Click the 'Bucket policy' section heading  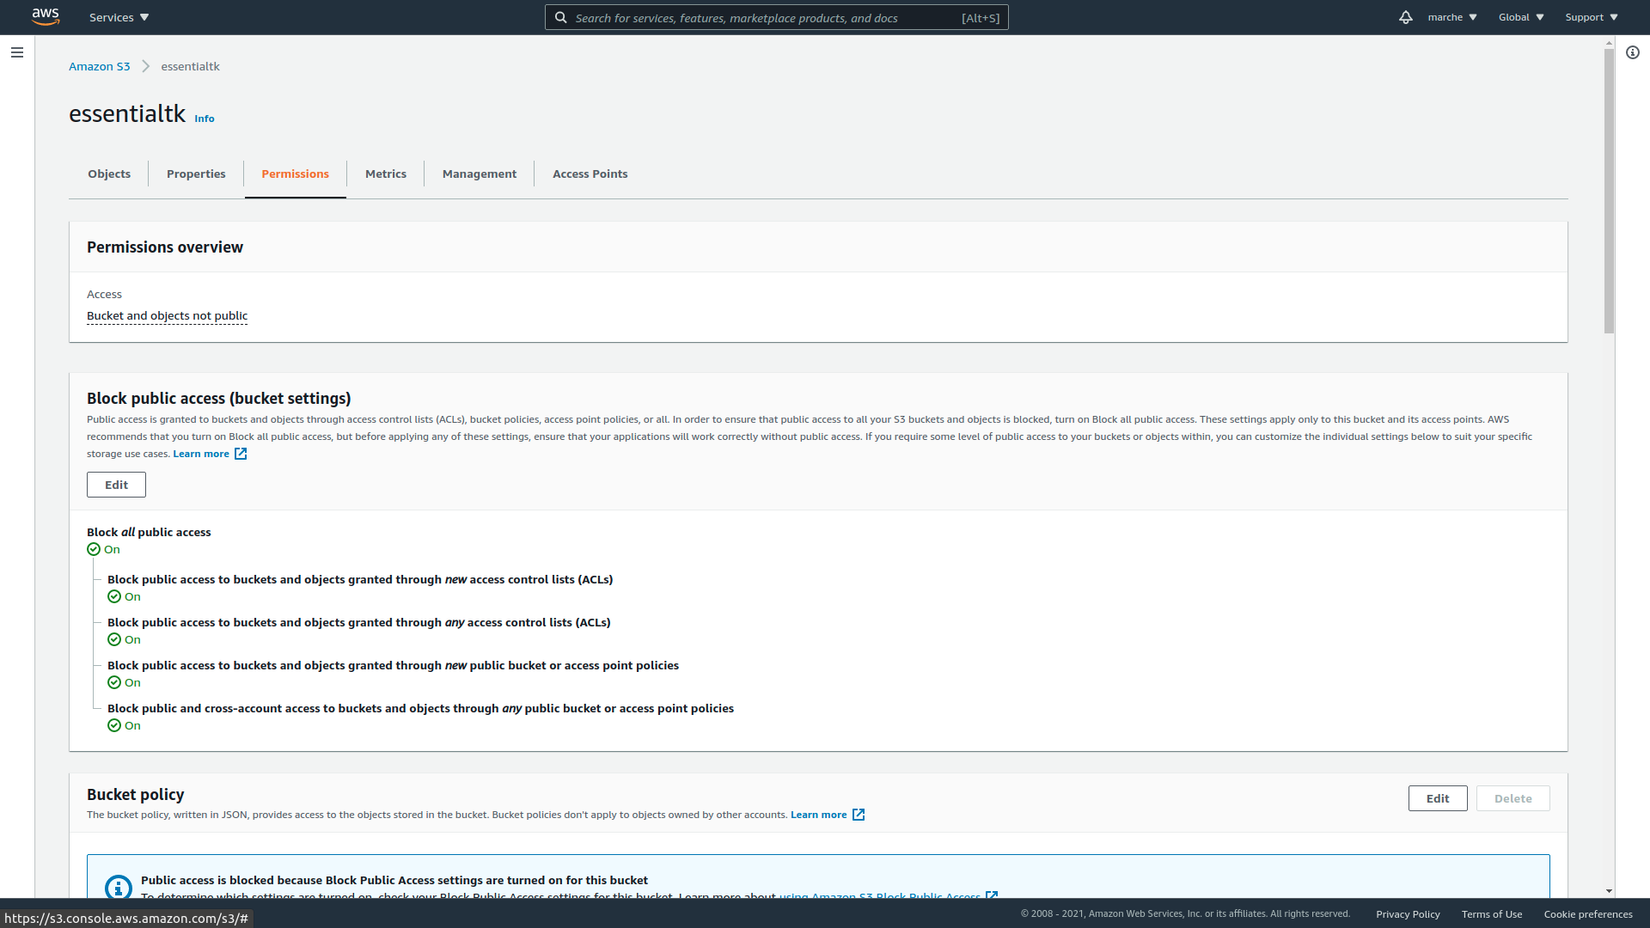(x=136, y=795)
